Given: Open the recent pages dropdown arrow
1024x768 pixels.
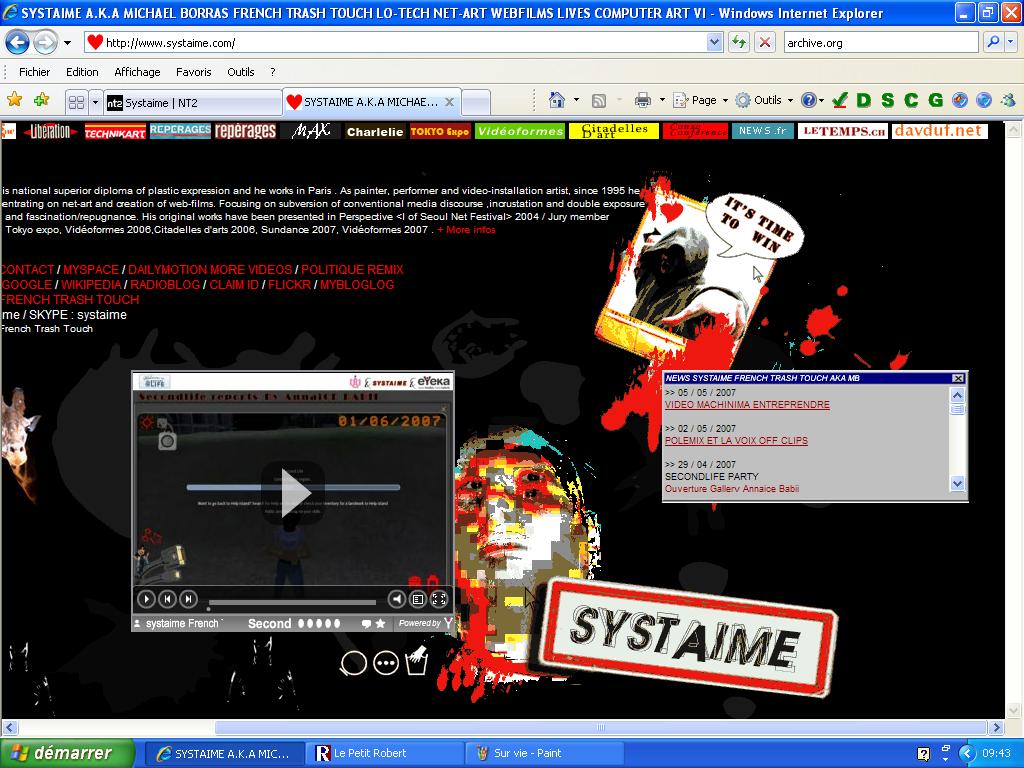Looking at the screenshot, I should coord(67,43).
